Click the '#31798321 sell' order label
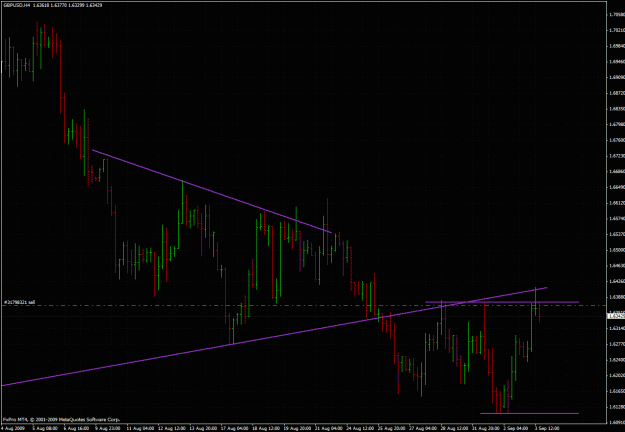625x432 pixels. [19, 302]
